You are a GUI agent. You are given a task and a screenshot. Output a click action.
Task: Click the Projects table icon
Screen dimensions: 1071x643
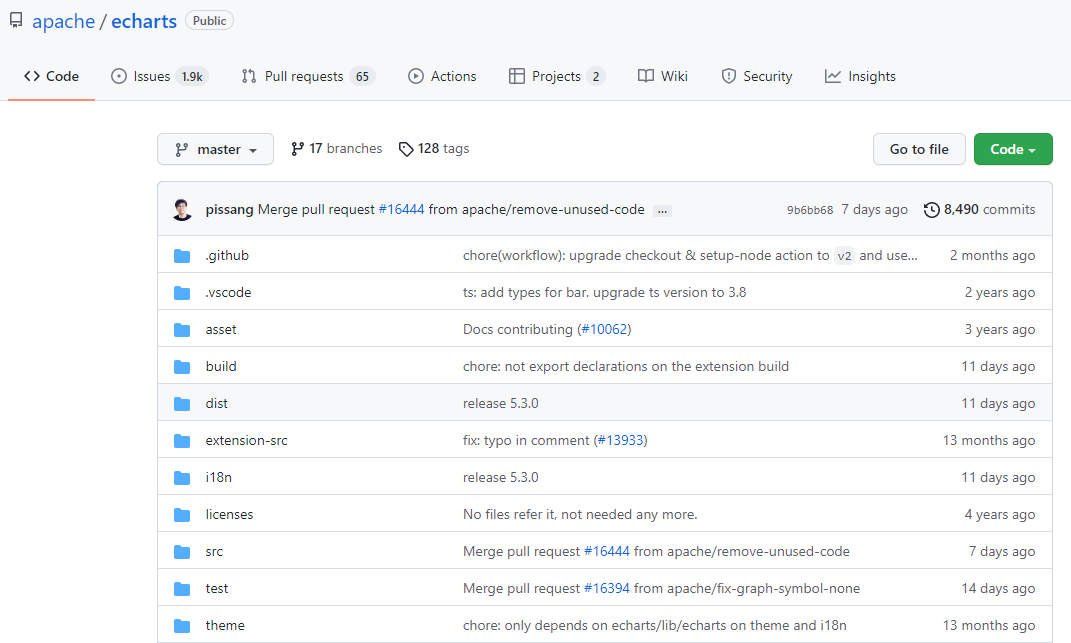(x=517, y=76)
